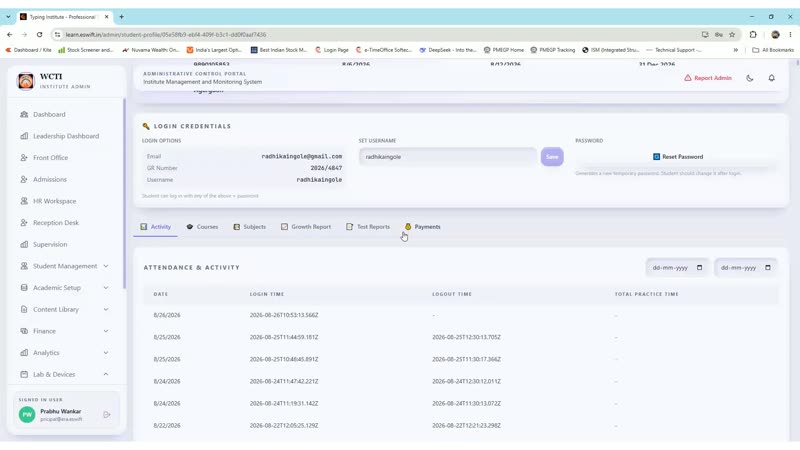Select the 8/22/2026 attendance row date
The image size is (800, 450).
[x=167, y=426]
